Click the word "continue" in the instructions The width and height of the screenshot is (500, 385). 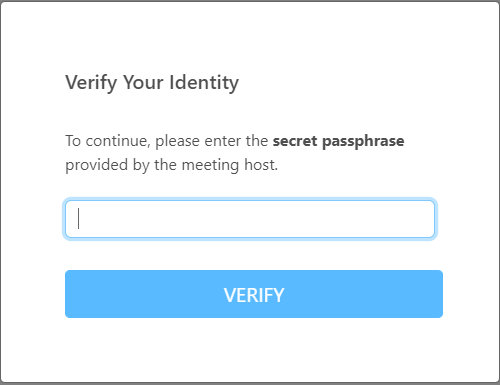pos(116,141)
